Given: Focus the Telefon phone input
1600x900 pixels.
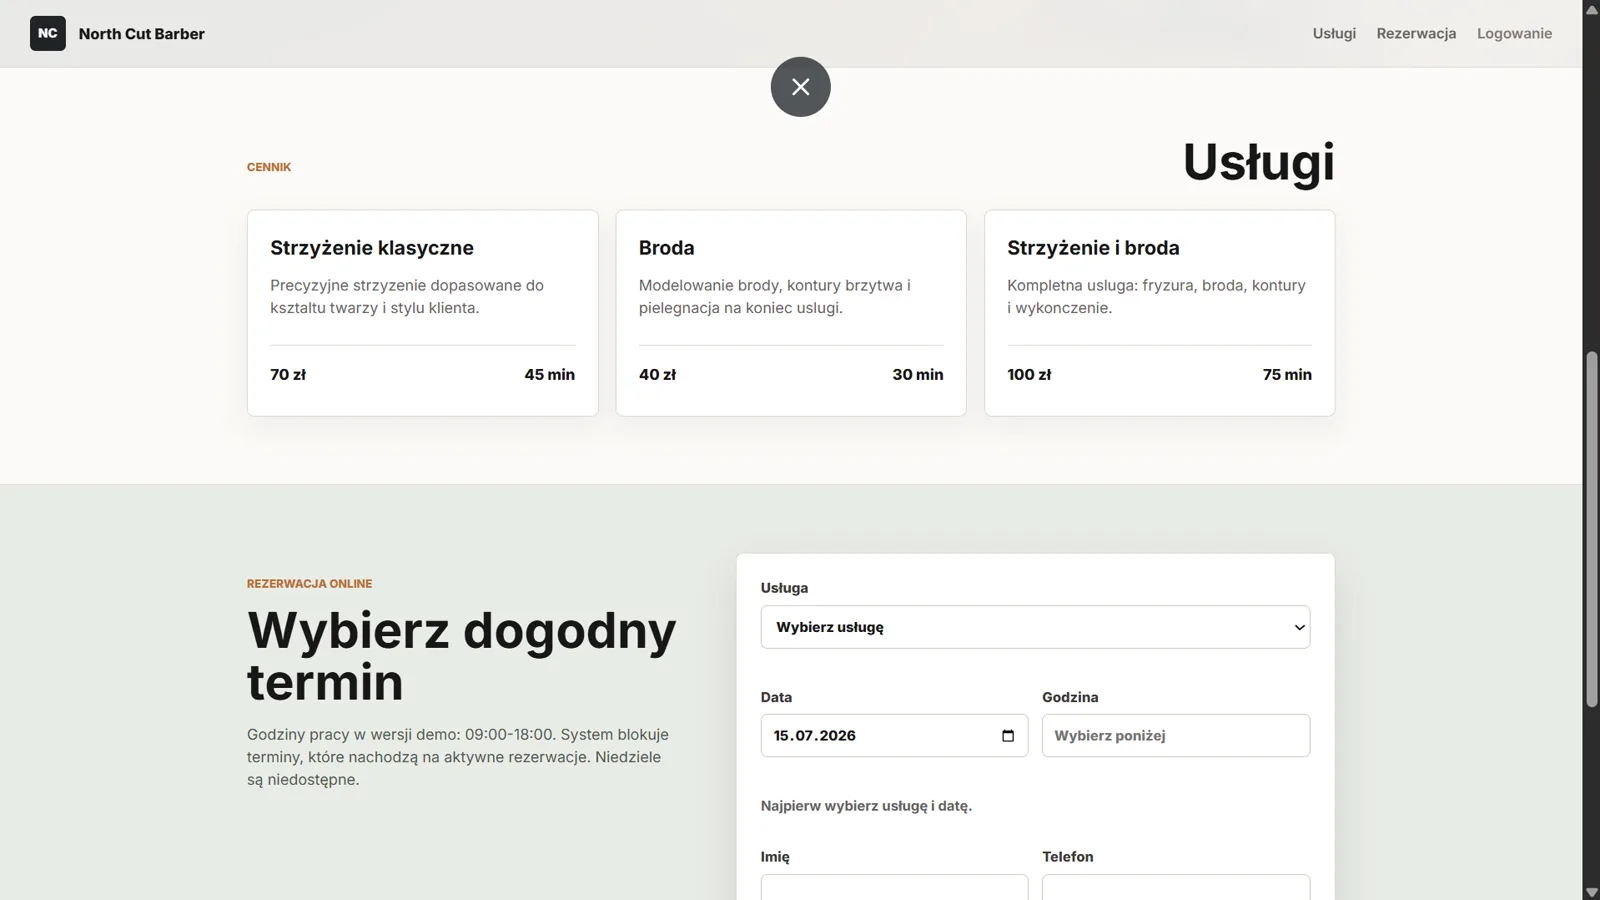Looking at the screenshot, I should [1176, 887].
